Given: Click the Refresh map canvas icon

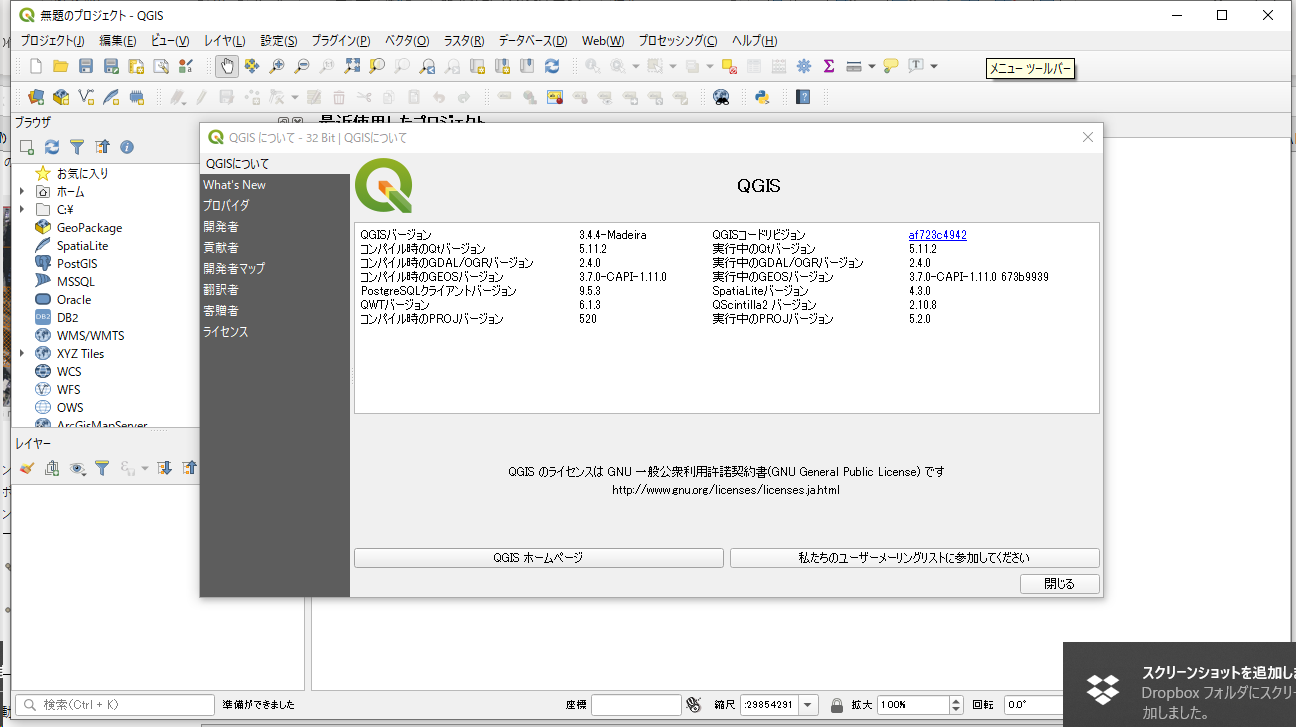Looking at the screenshot, I should [552, 66].
